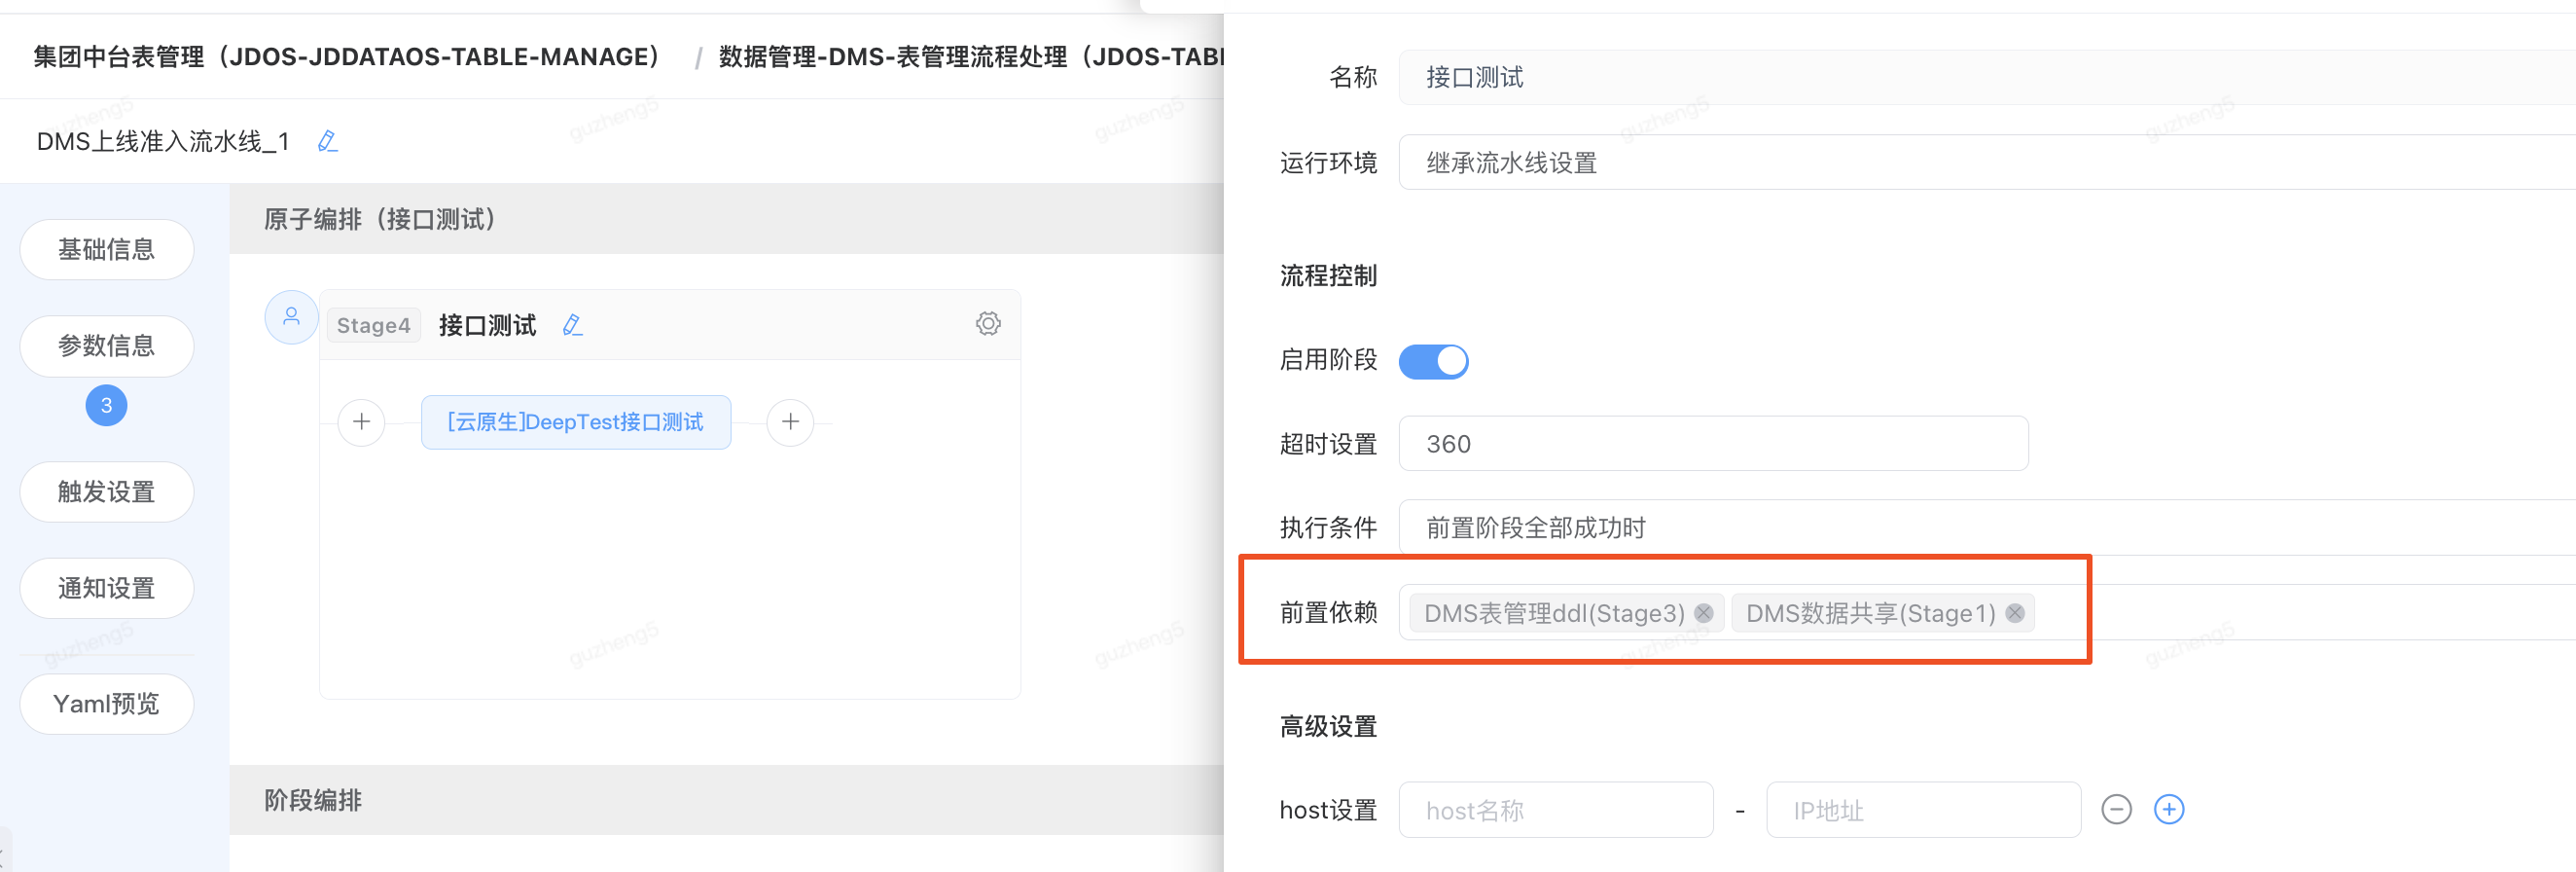Open the 前置依赖 multi-select field
This screenshot has width=2576, height=872.
pyautogui.click(x=1987, y=612)
